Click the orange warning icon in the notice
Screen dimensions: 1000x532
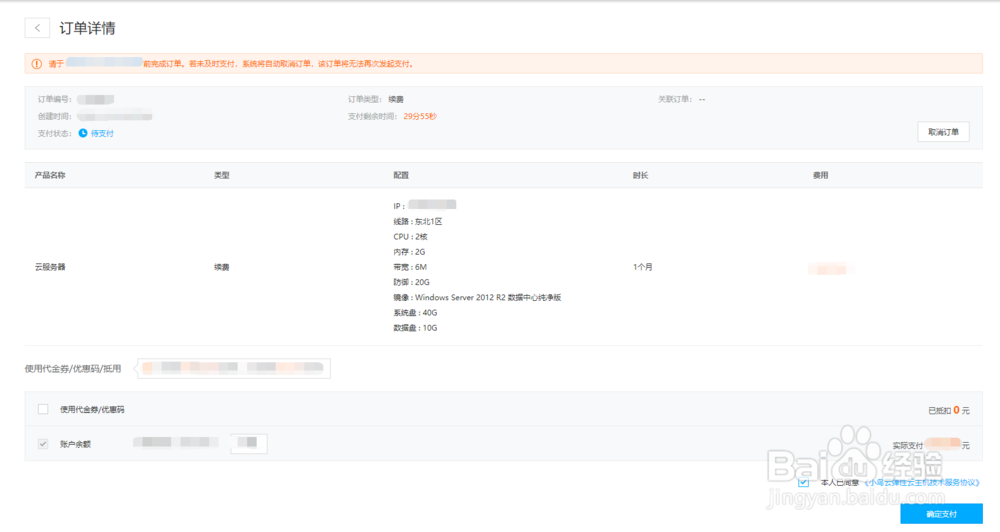(x=37, y=64)
